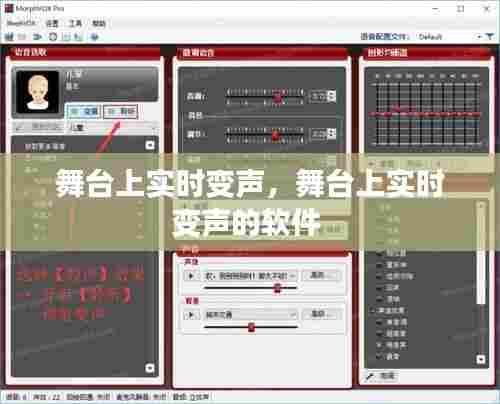Toggle the 变声 morph button
This screenshot has height=404, width=500.
coord(83,112)
